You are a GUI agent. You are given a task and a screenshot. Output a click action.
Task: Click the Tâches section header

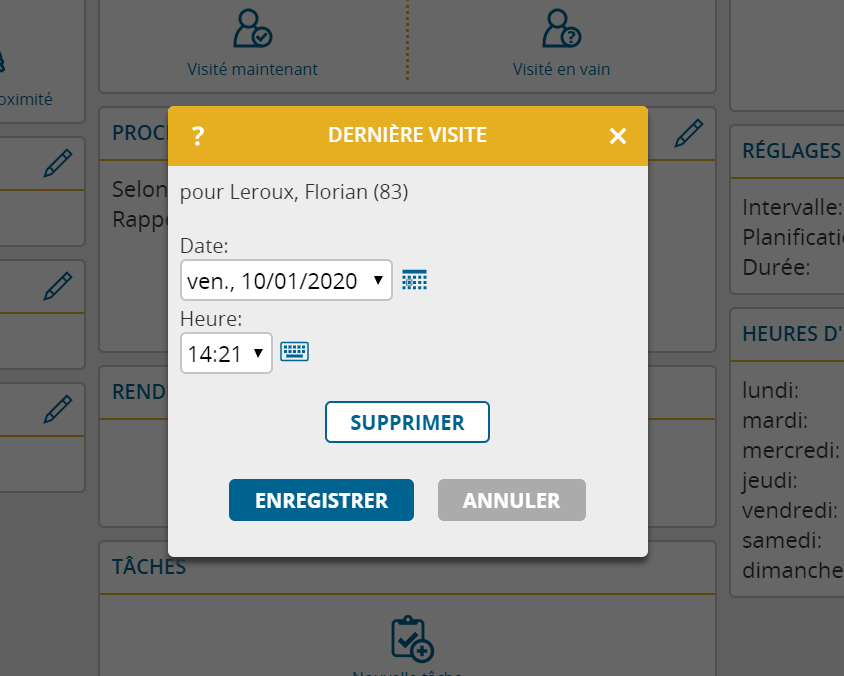point(149,567)
